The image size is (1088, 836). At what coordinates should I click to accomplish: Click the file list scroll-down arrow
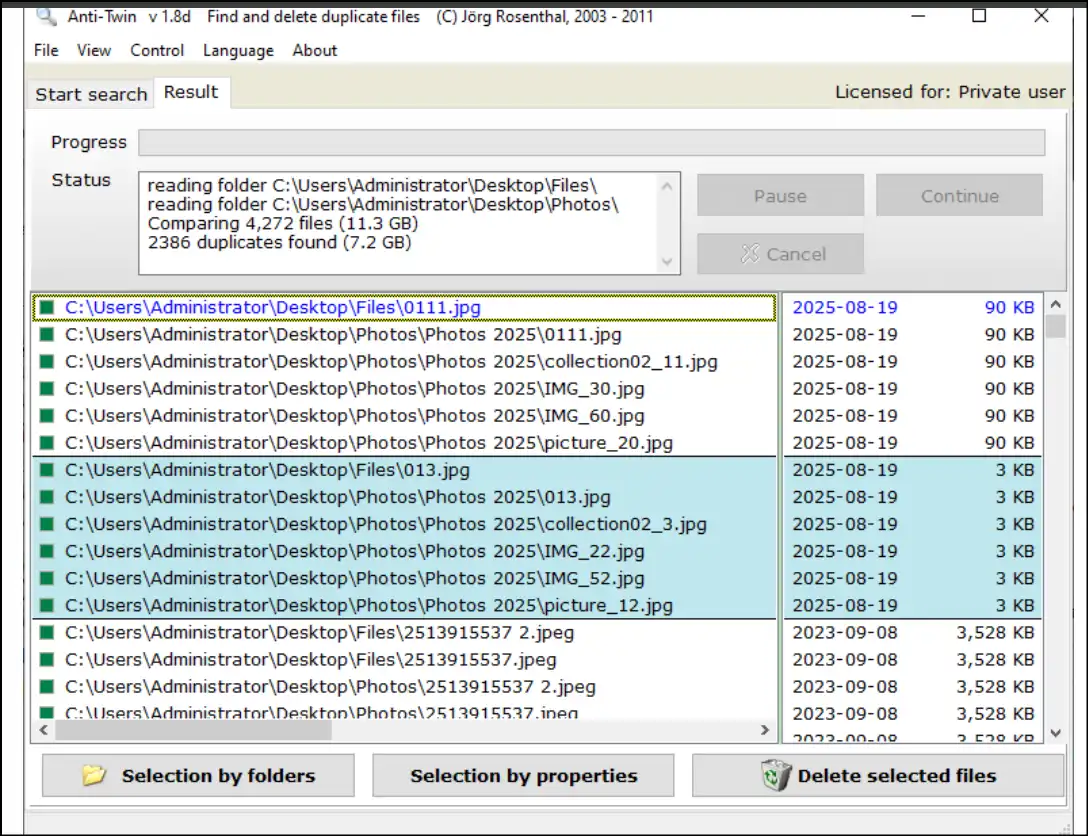[1057, 731]
